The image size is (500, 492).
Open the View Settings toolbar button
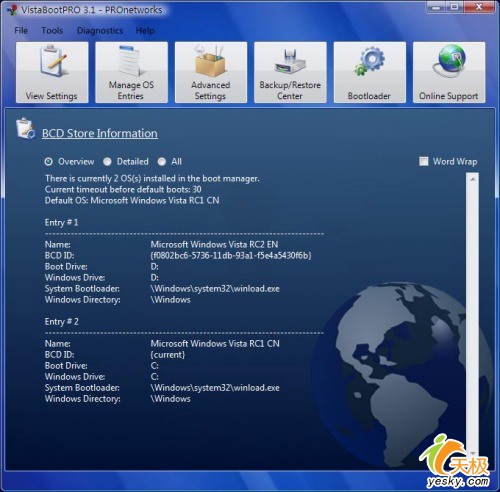(52, 72)
